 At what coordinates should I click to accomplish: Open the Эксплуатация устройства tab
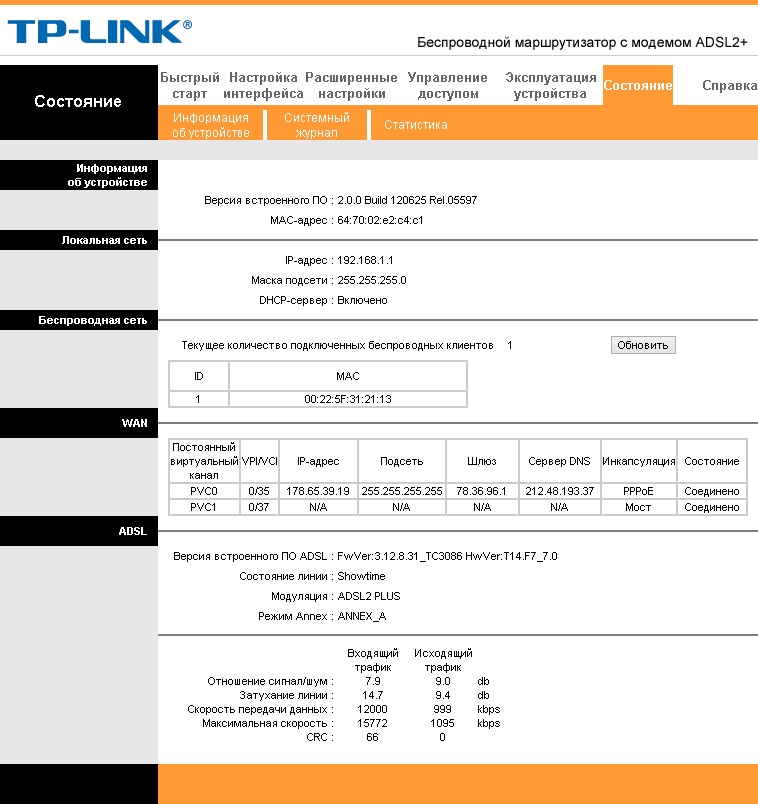pos(551,86)
